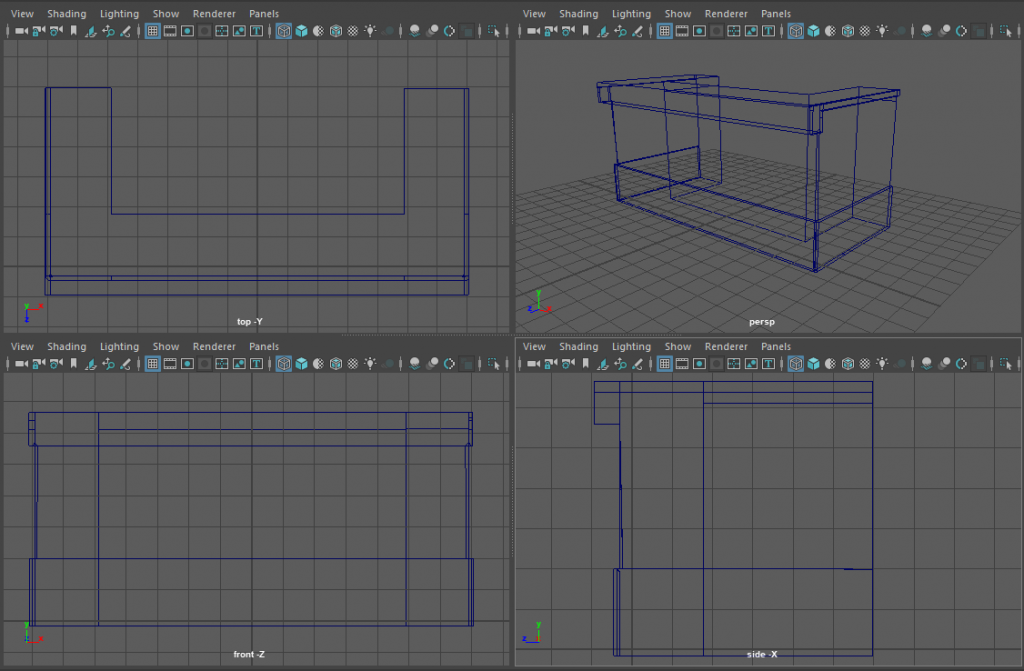The height and width of the screenshot is (671, 1024).
Task: Click Film Gate button in side view toolbar
Action: (x=682, y=364)
